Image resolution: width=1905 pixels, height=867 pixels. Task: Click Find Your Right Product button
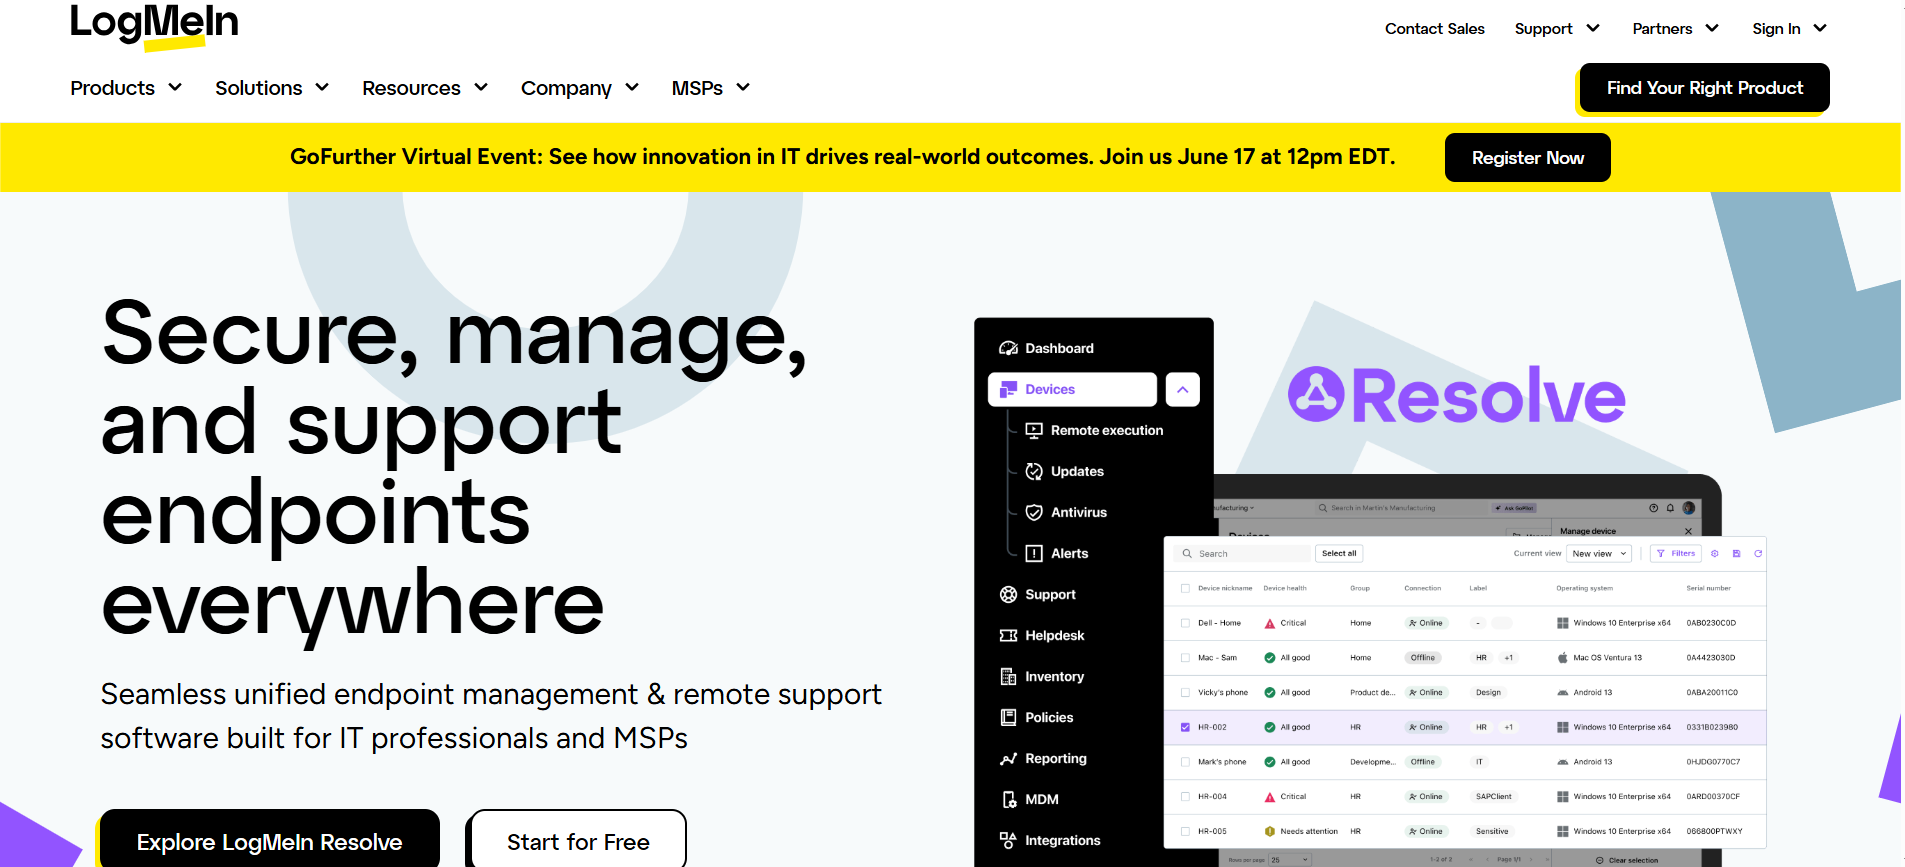(1704, 88)
